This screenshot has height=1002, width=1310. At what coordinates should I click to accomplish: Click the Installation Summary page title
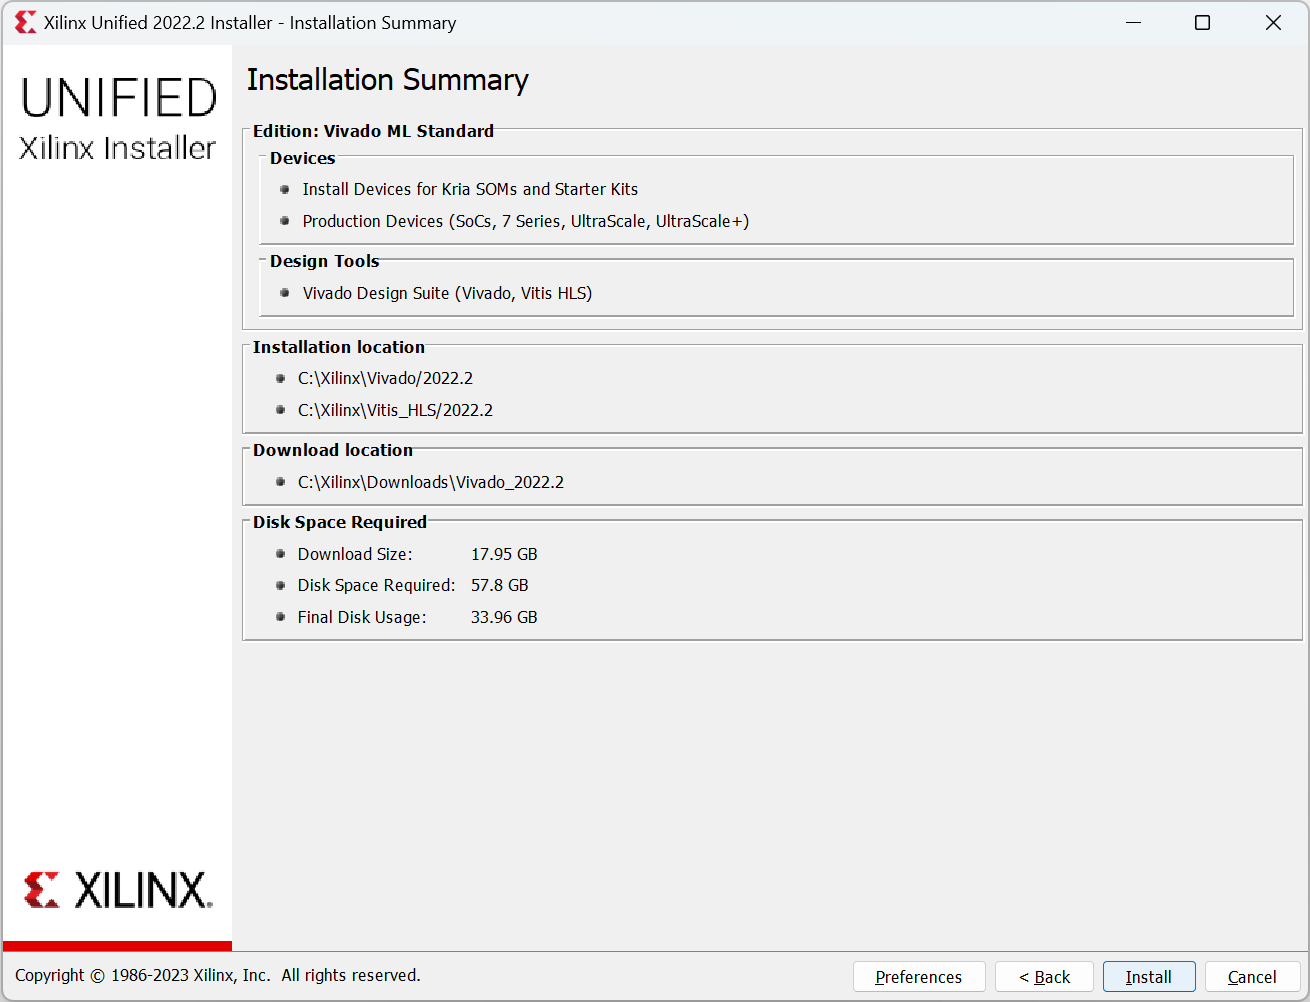click(x=388, y=79)
